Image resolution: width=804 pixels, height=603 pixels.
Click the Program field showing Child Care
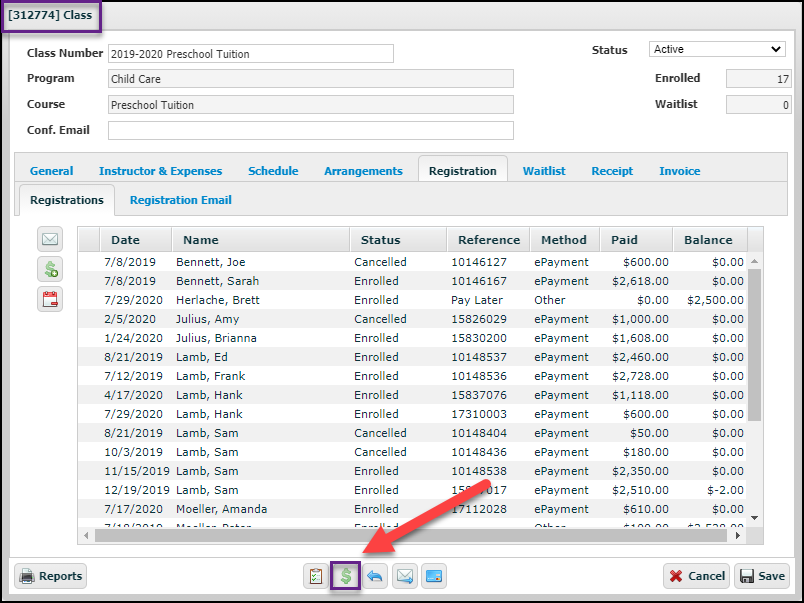coord(311,79)
